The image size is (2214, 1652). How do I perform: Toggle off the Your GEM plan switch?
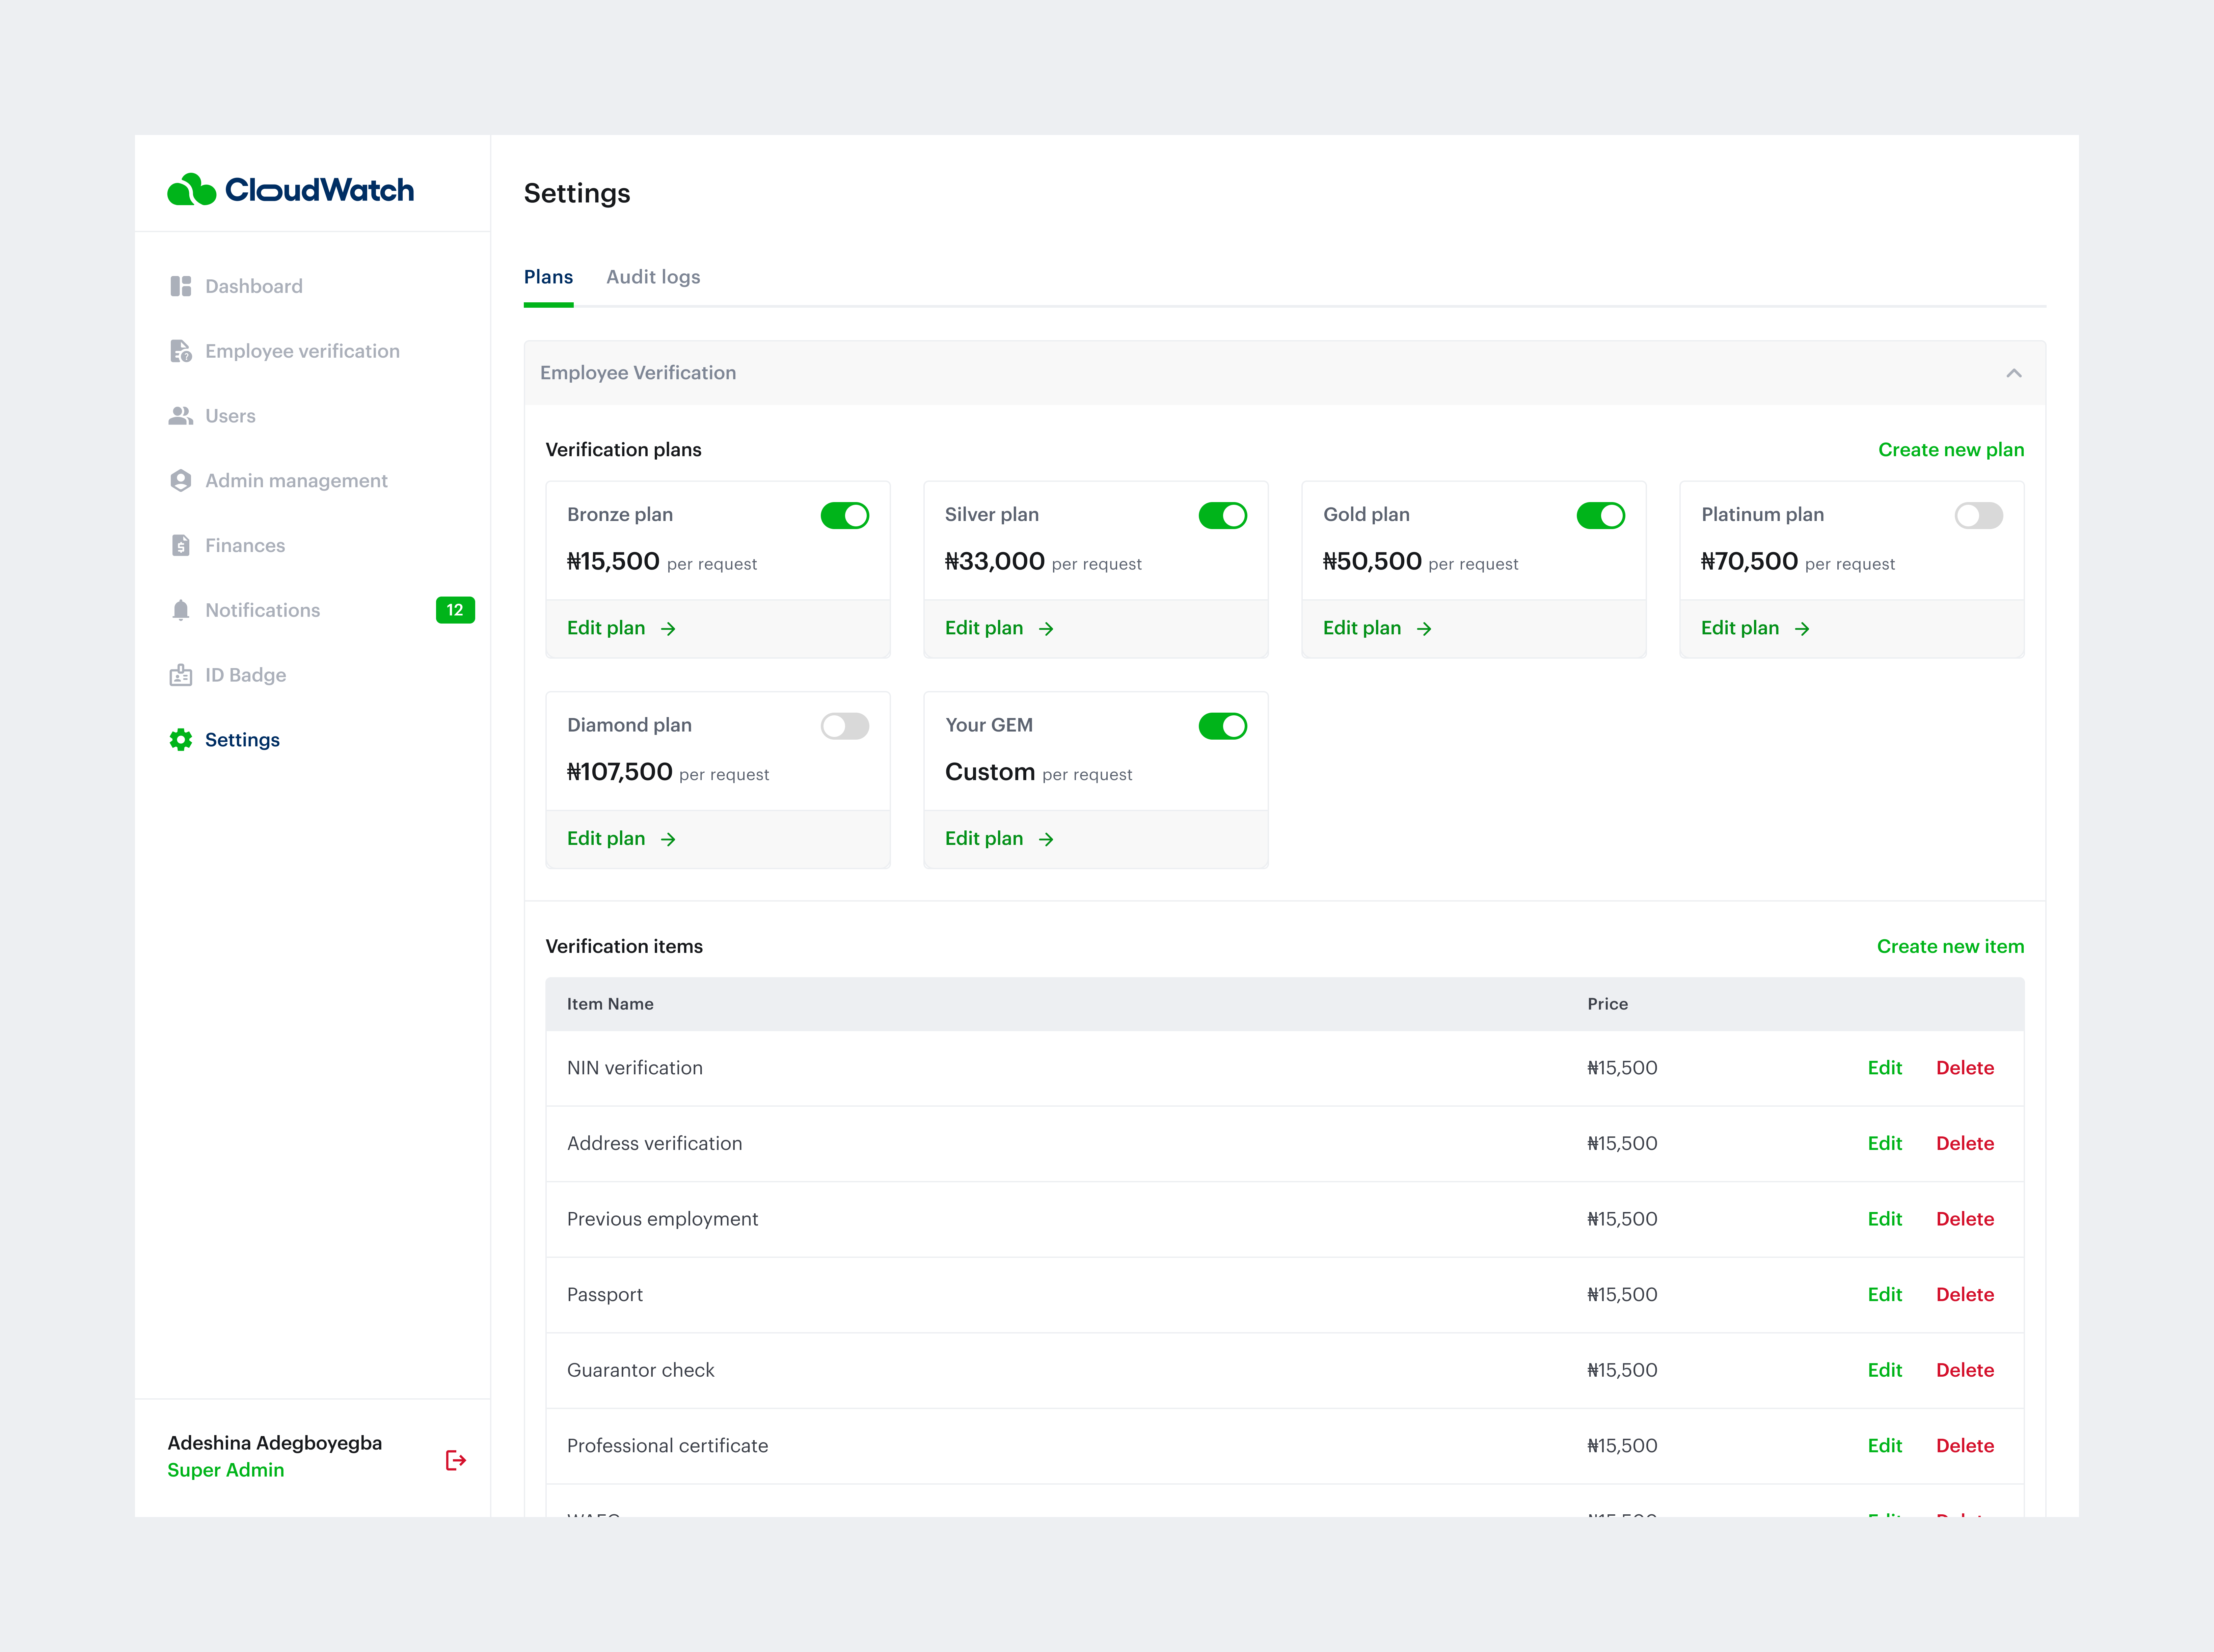(1223, 726)
